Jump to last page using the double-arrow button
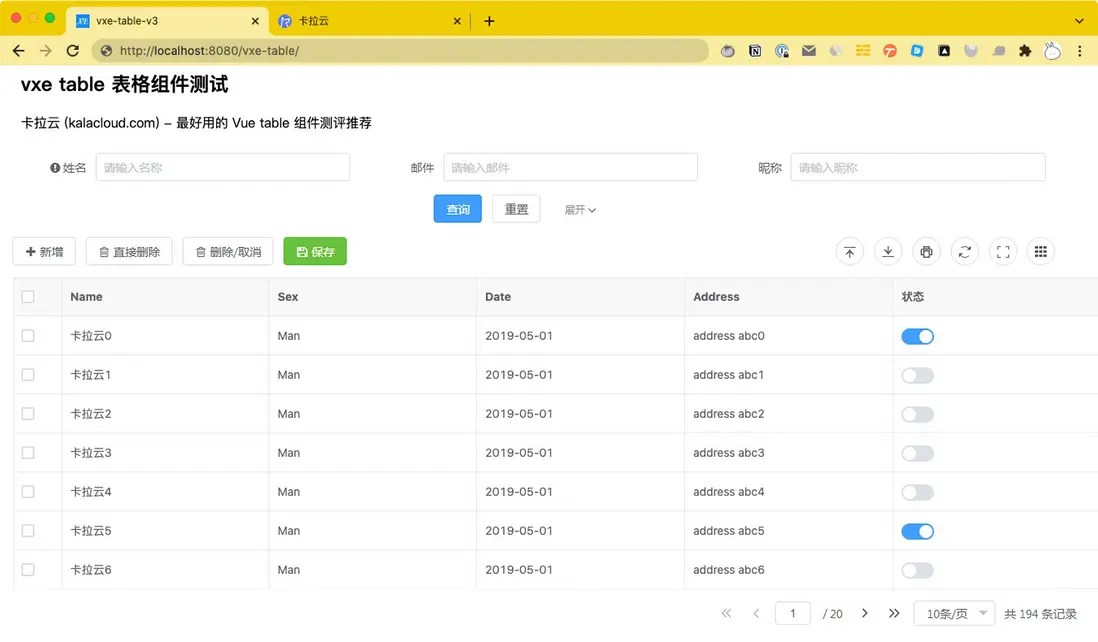Screen dimensions: 1098x642 pyautogui.click(x=893, y=613)
